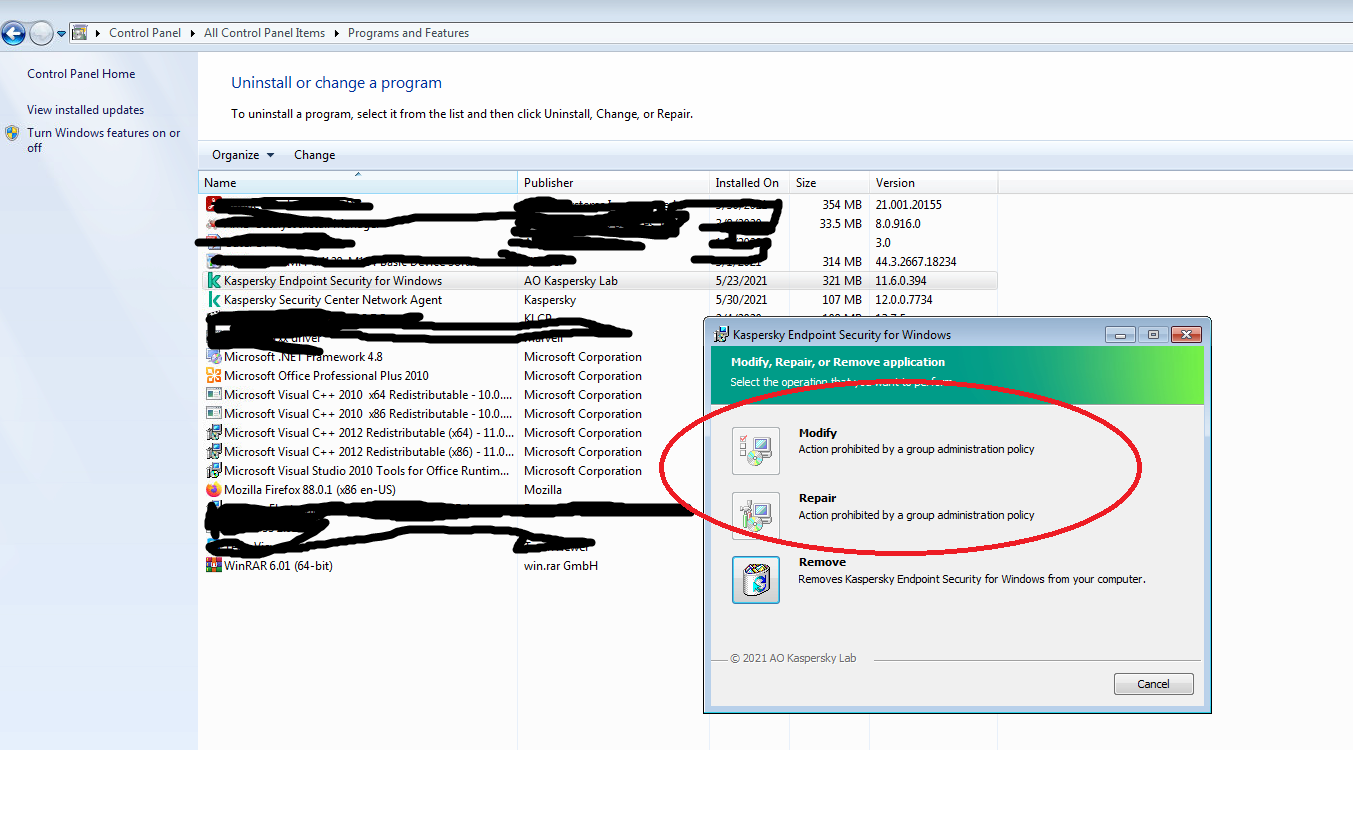This screenshot has width=1353, height=813.
Task: Select WinRAR 6.01 (64-bit) entry
Action: [x=278, y=566]
